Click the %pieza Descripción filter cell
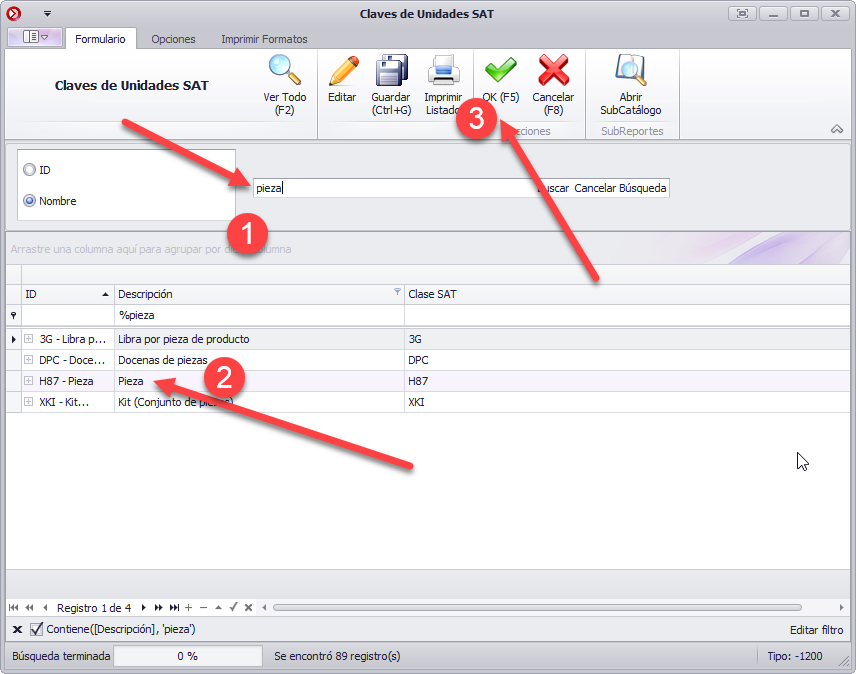 259,315
